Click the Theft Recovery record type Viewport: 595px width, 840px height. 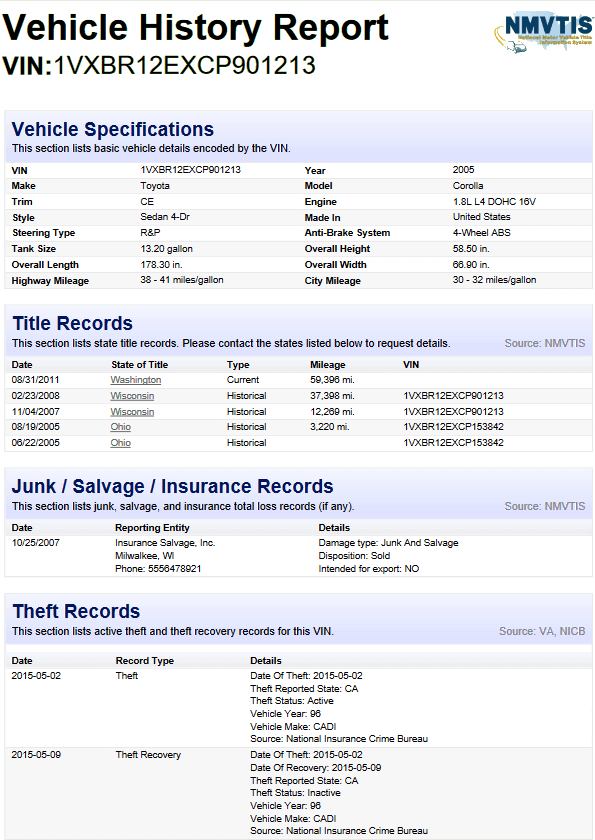148,755
